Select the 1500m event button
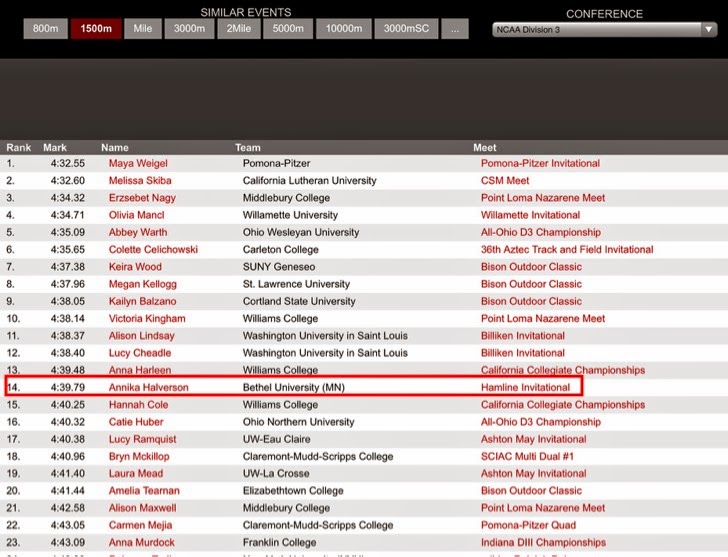The height and width of the screenshot is (557, 728). click(96, 29)
